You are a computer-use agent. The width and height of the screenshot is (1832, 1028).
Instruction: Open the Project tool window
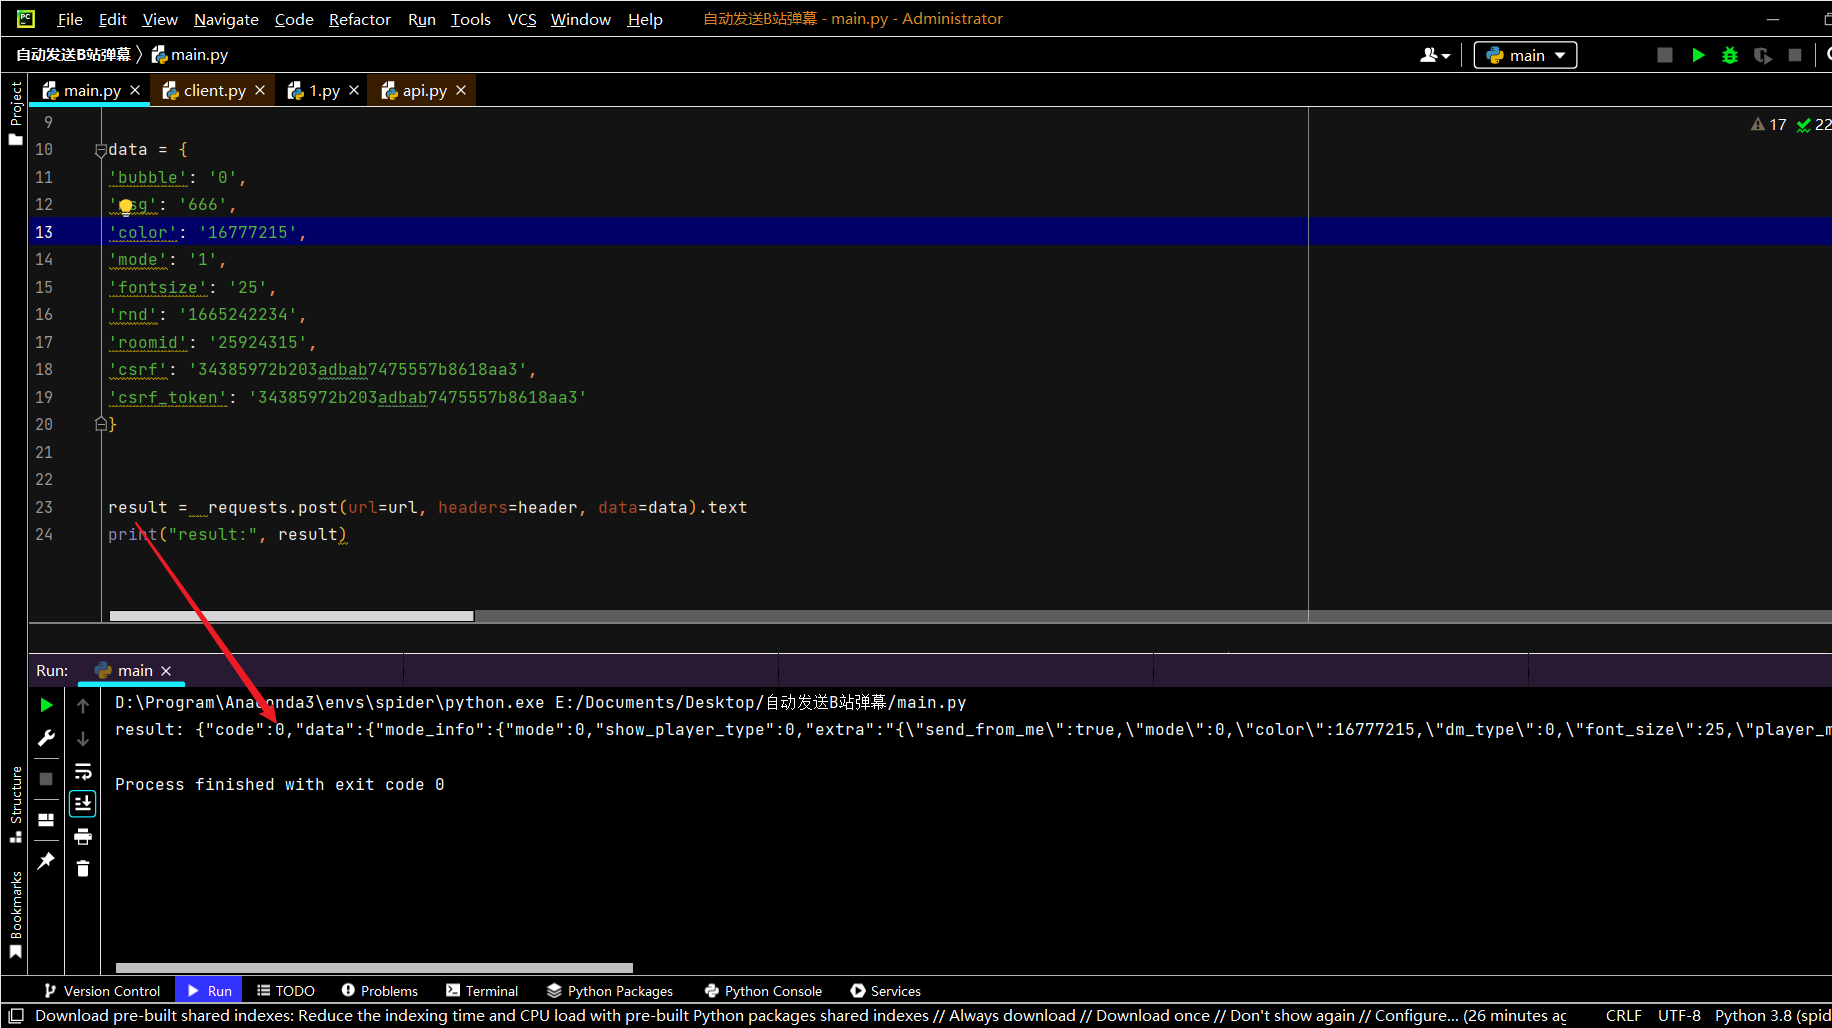(15, 111)
